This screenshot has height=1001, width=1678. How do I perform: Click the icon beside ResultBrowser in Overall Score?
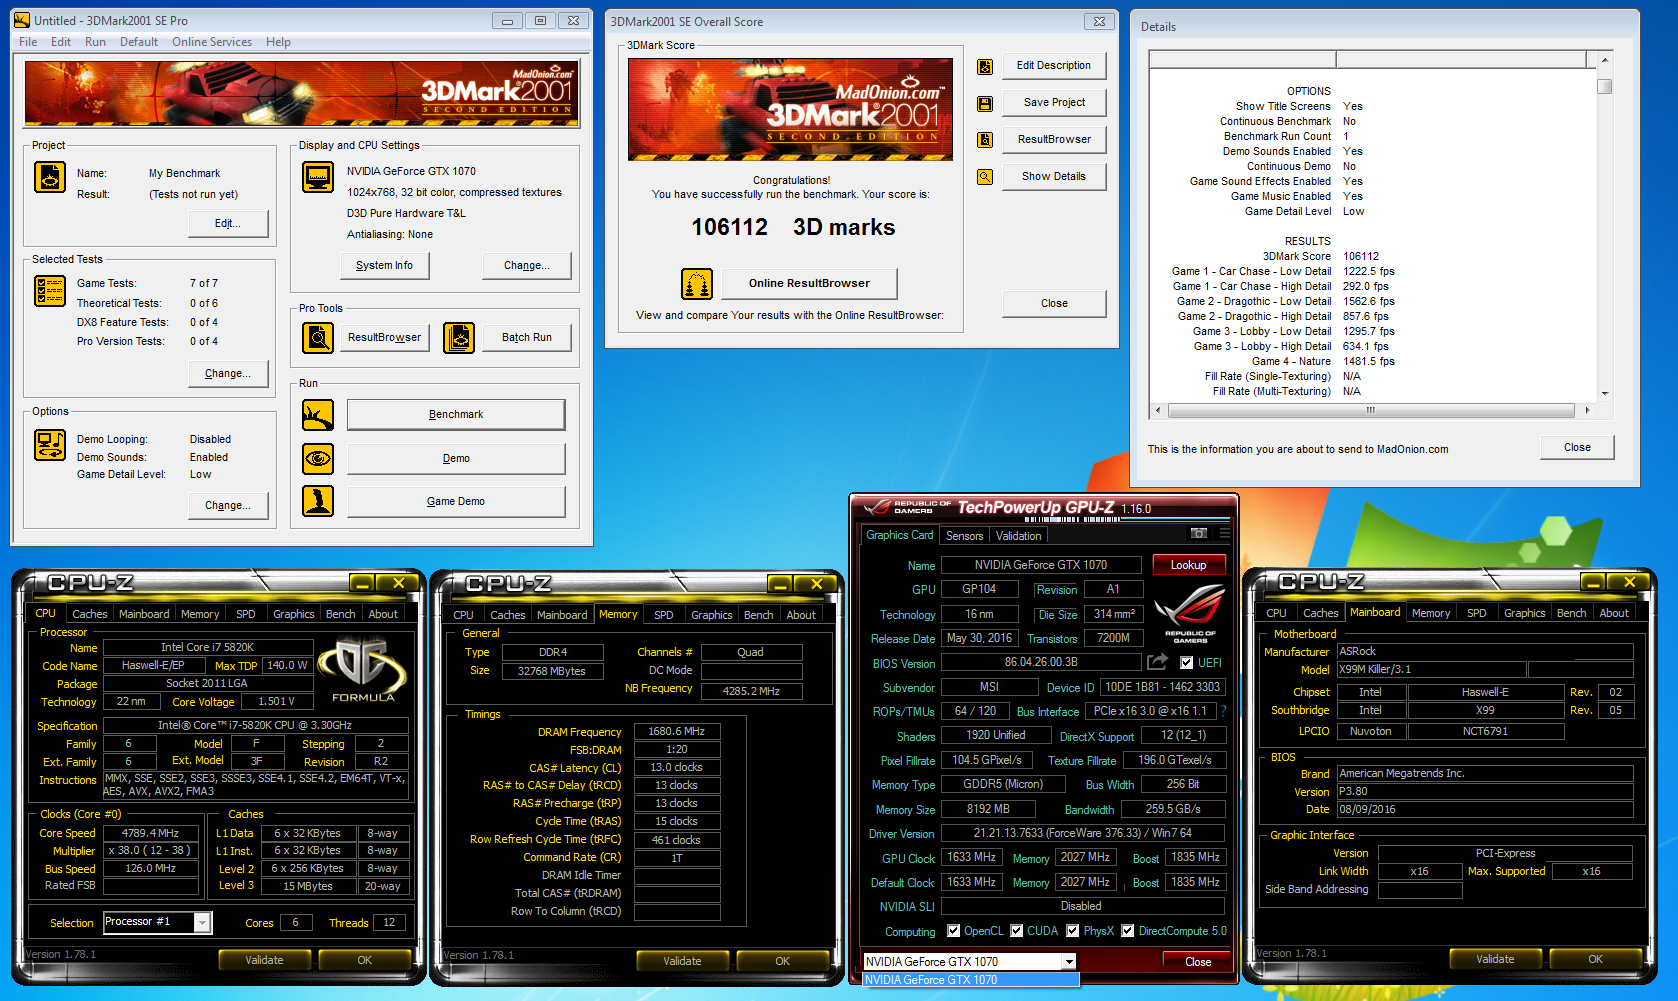point(985,140)
